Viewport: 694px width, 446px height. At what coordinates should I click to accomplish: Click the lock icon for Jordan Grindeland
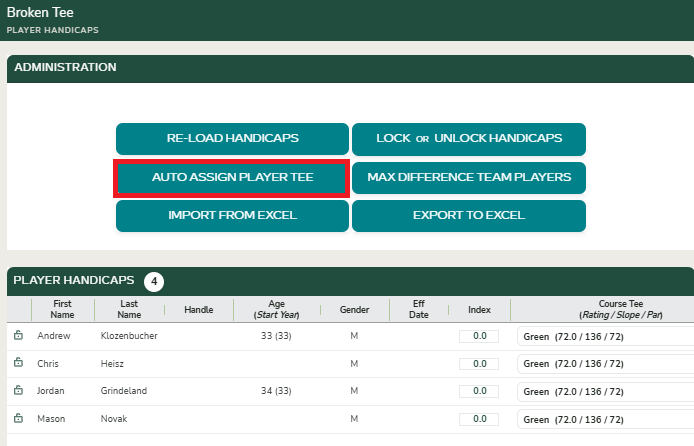click(x=18, y=390)
